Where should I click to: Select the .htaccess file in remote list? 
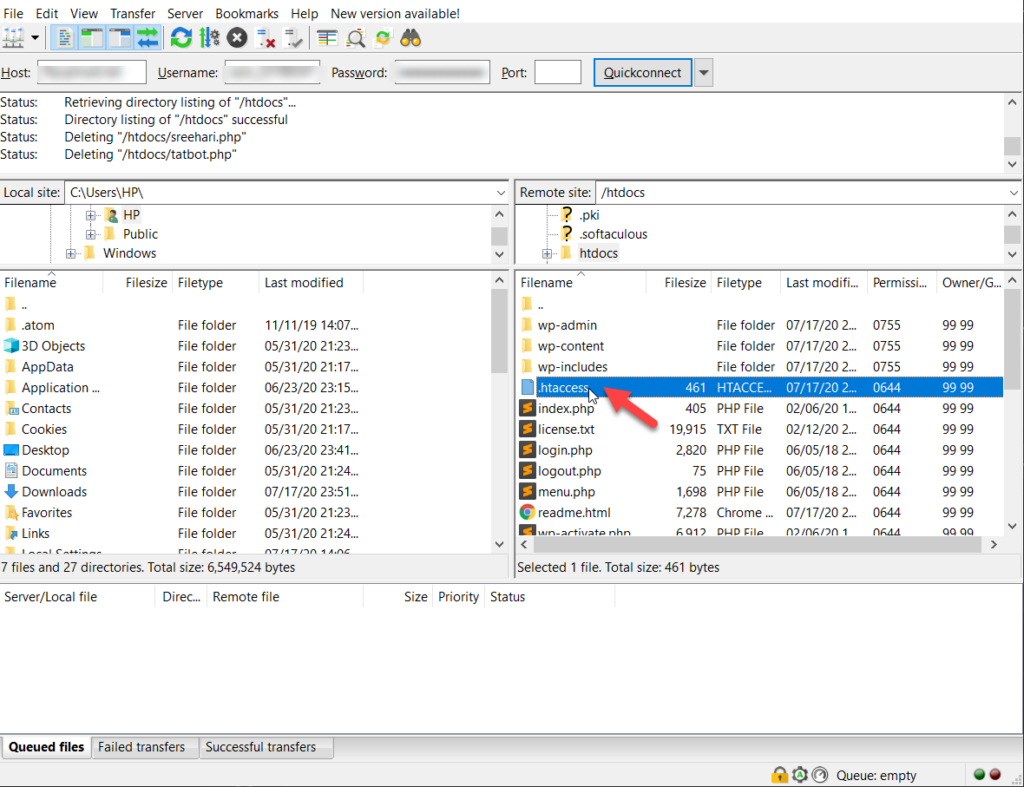coord(761,387)
